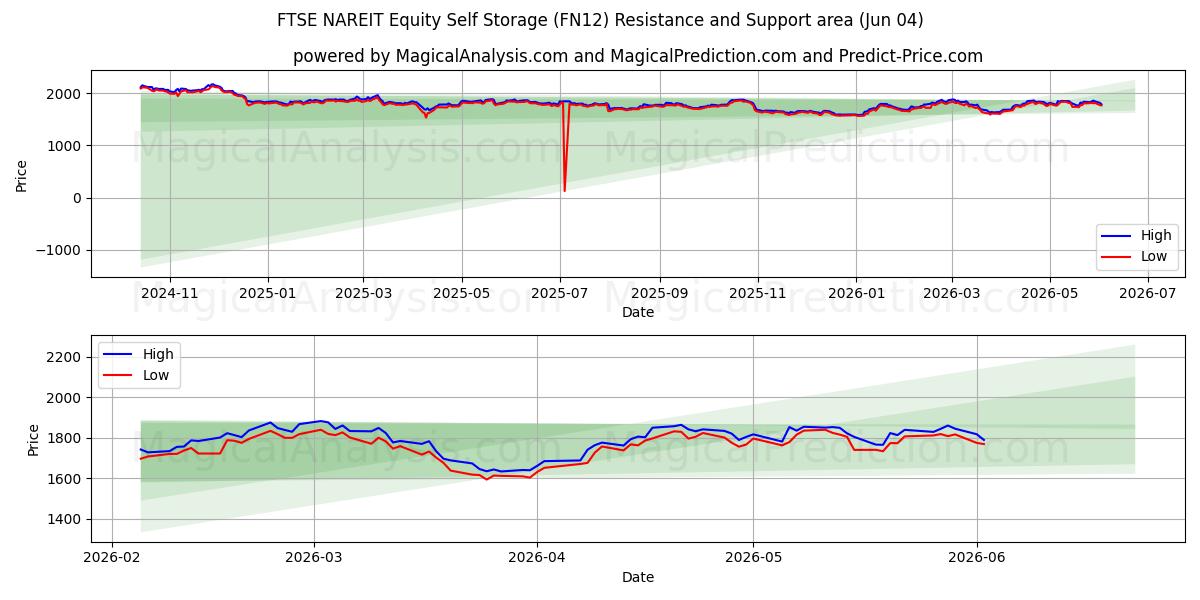Click the '2026-04' date label on bottom chart axis
The width and height of the screenshot is (1200, 600).
click(x=537, y=559)
